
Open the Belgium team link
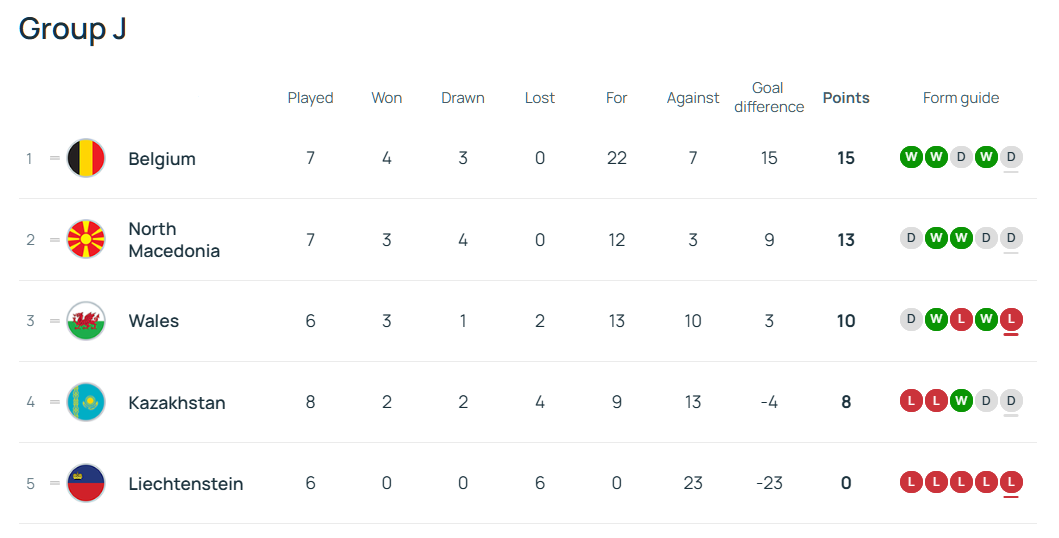162,159
